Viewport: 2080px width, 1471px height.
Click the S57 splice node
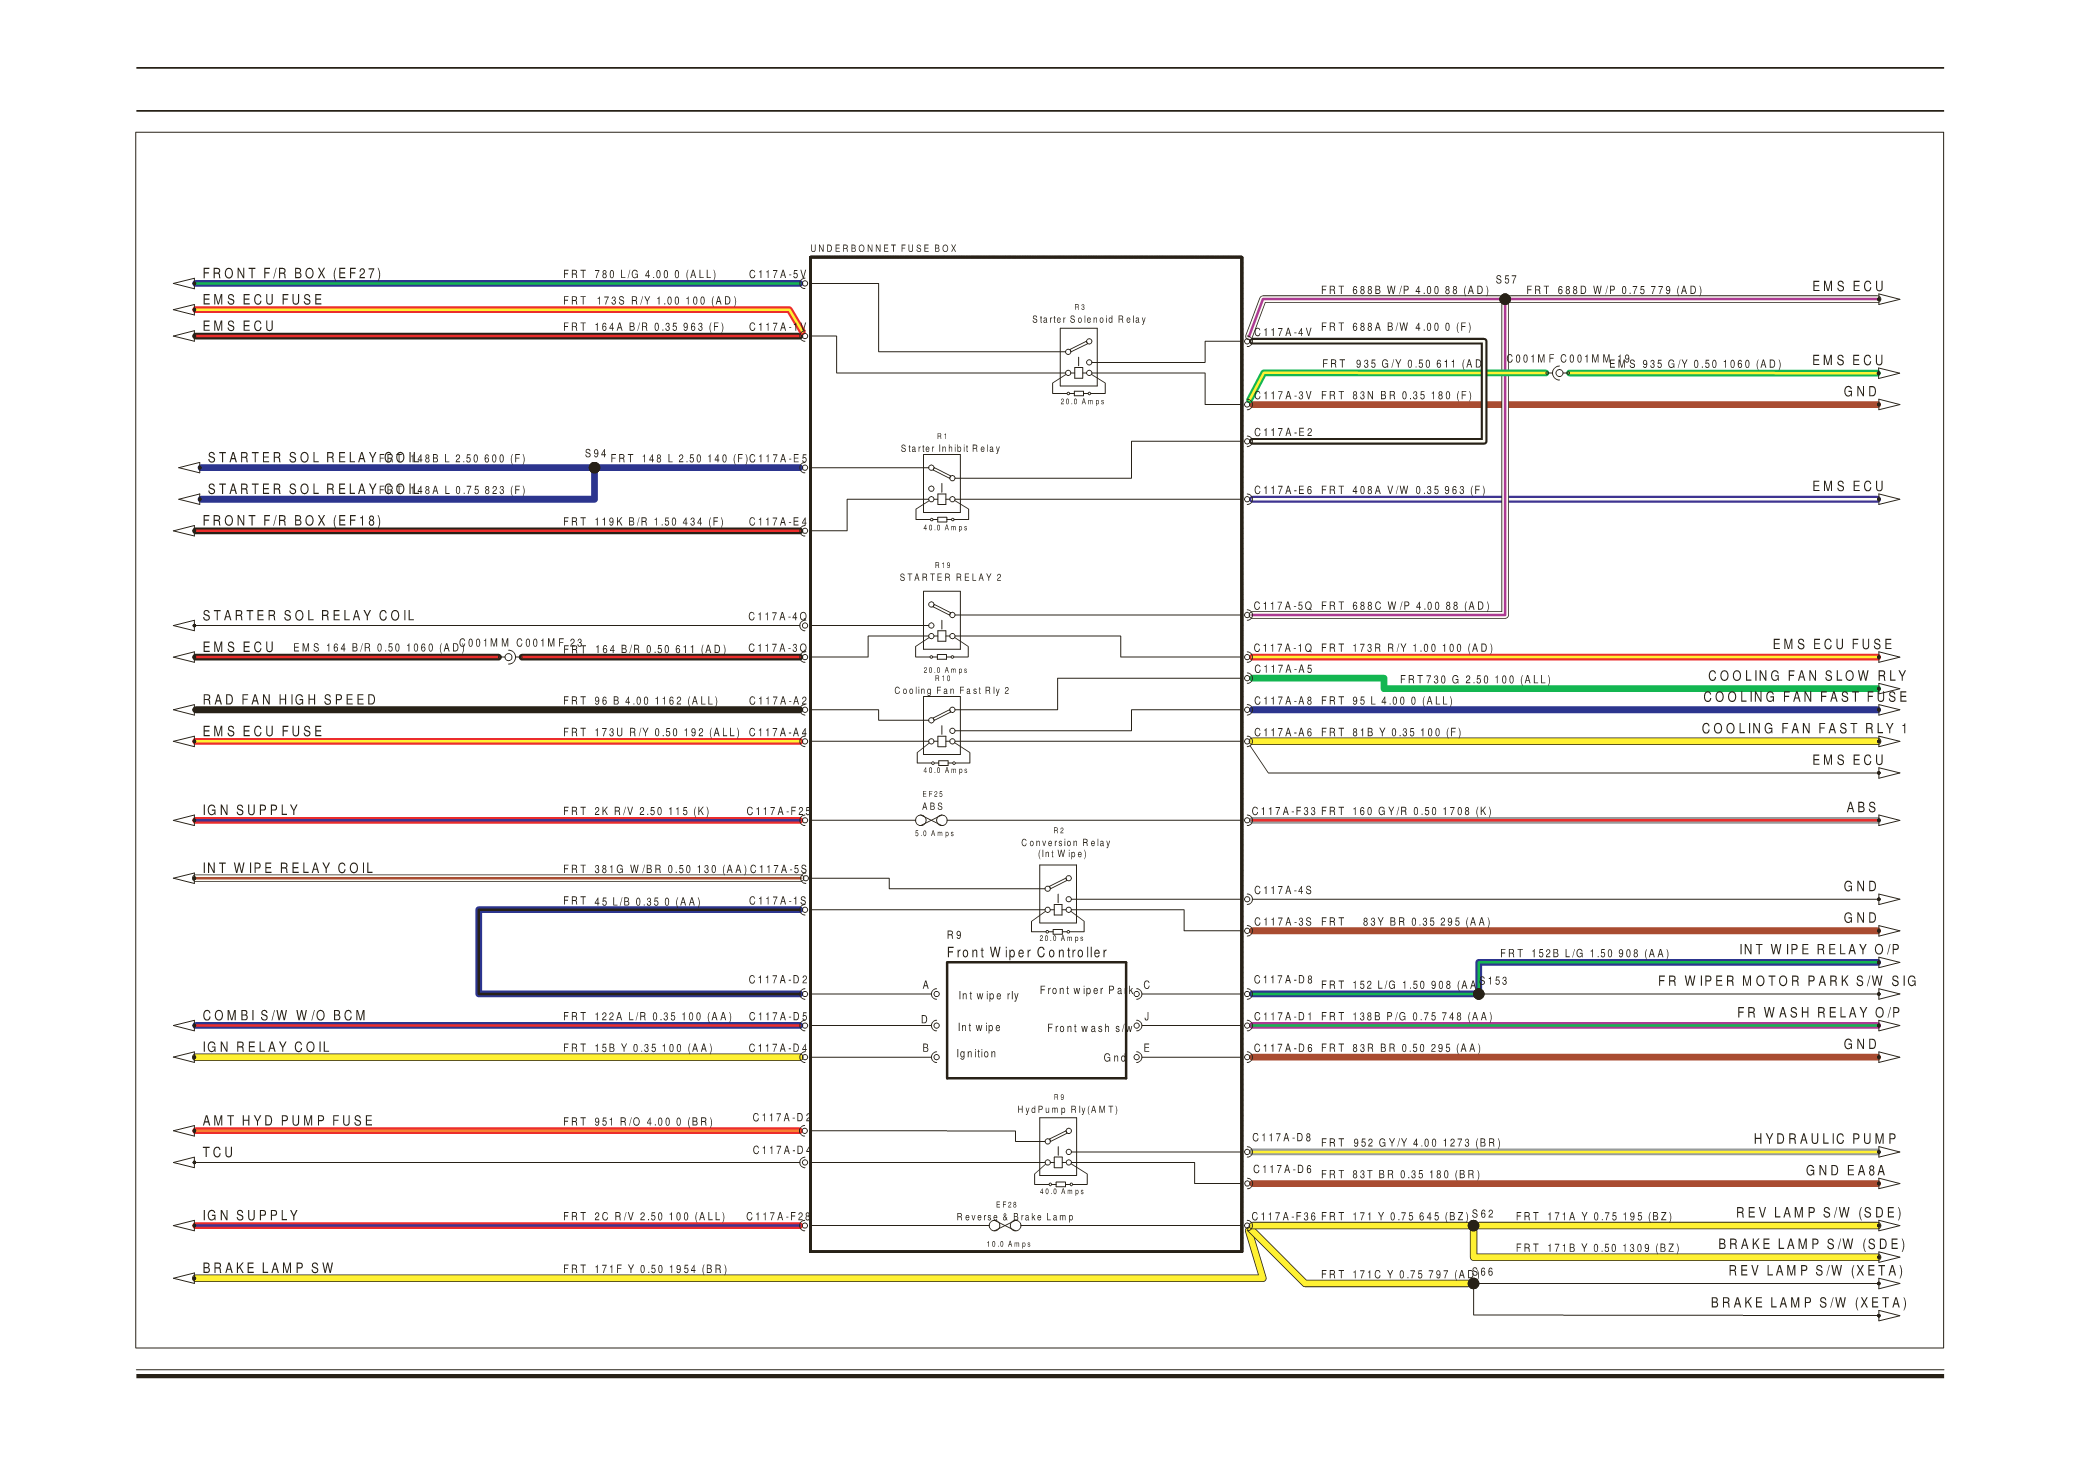click(x=1505, y=298)
